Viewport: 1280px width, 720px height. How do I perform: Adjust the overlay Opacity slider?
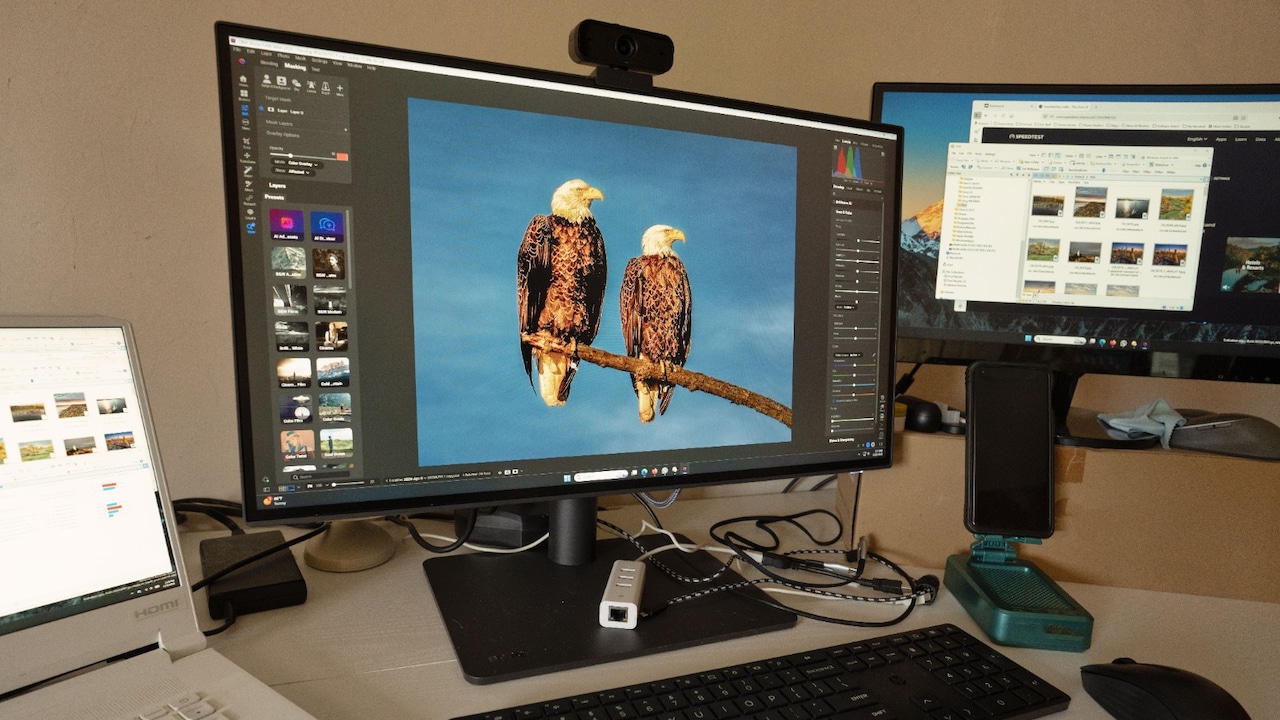(302, 155)
